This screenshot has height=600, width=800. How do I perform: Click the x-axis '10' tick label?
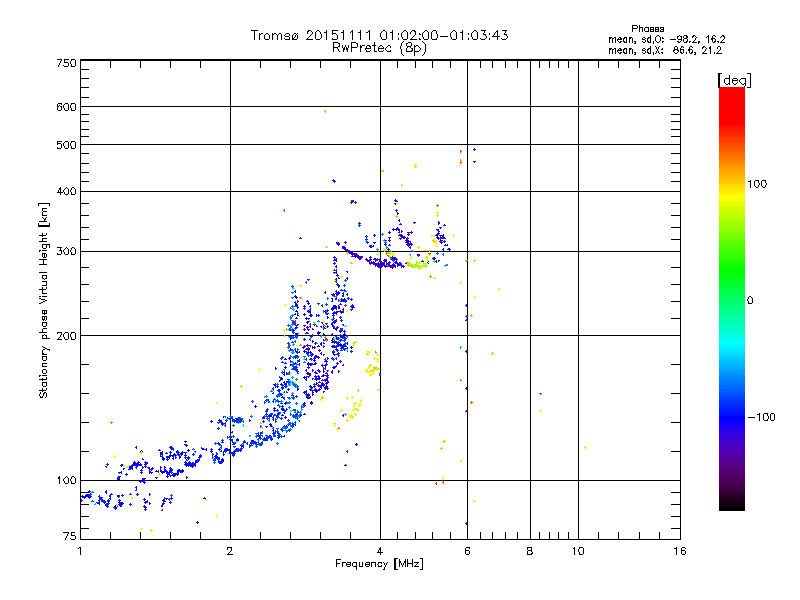[578, 551]
